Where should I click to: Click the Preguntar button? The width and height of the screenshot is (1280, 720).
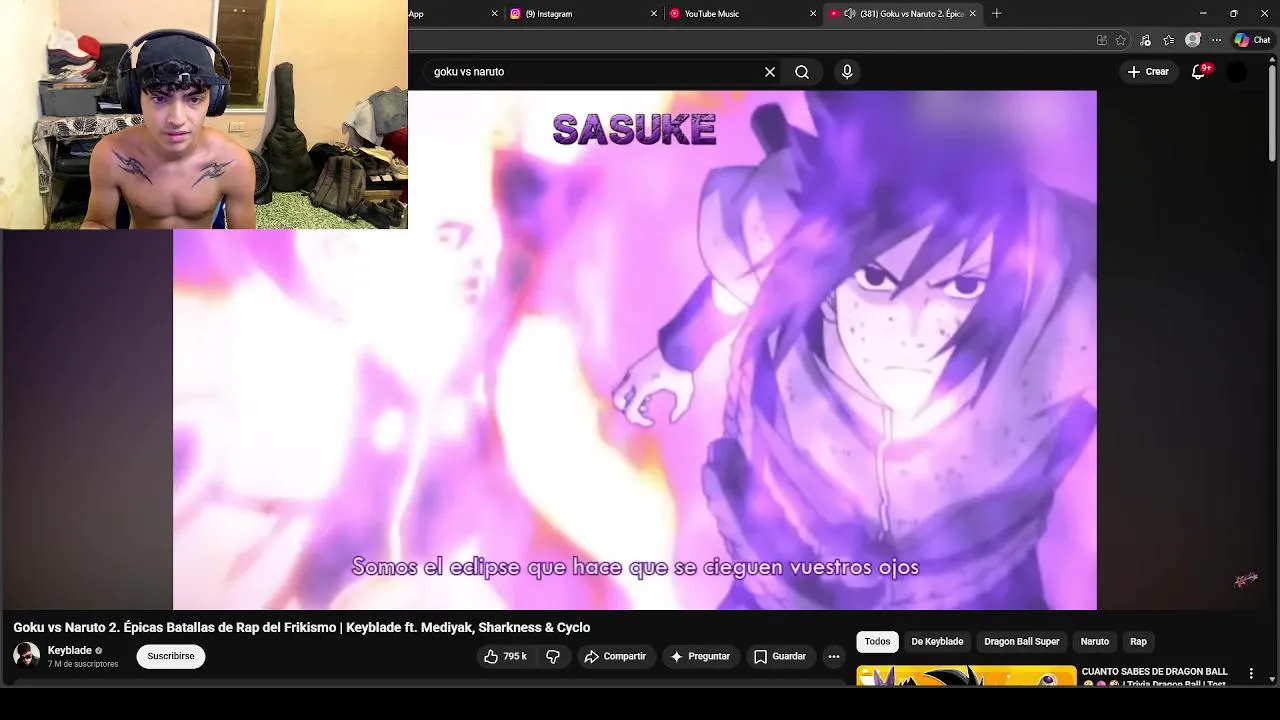tap(700, 657)
